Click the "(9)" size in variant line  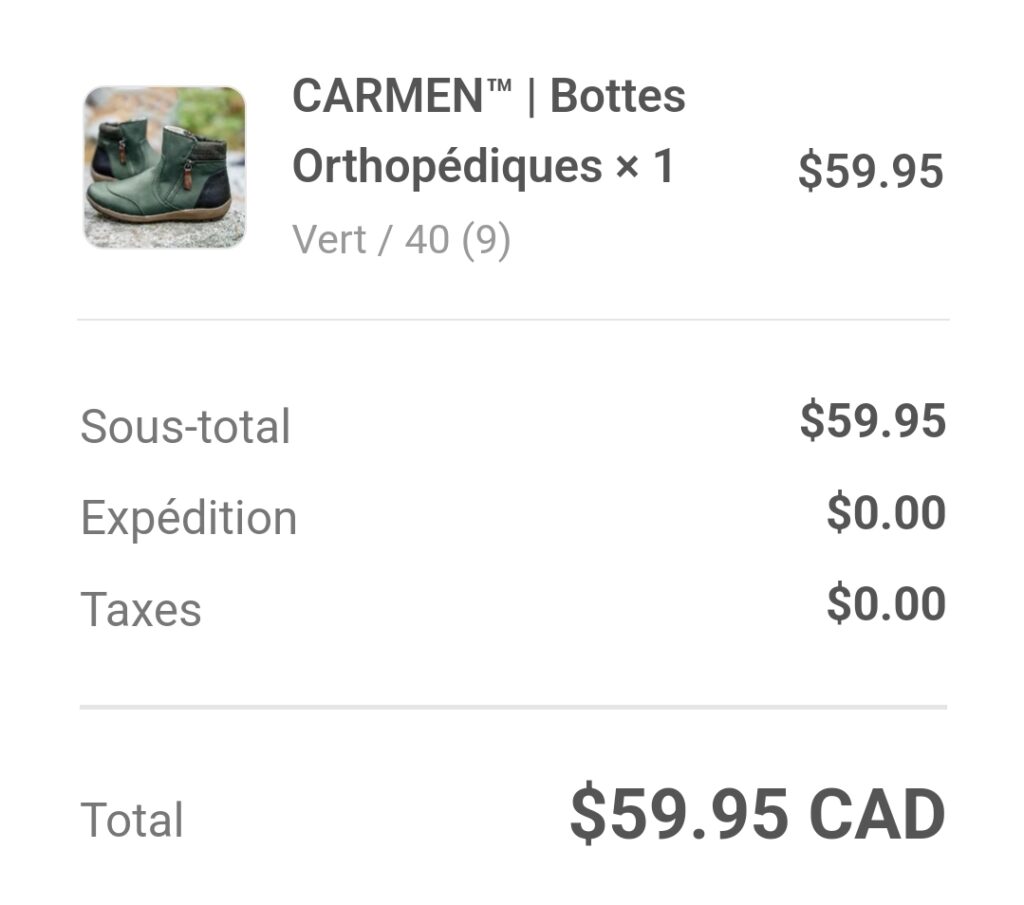pyautogui.click(x=486, y=240)
